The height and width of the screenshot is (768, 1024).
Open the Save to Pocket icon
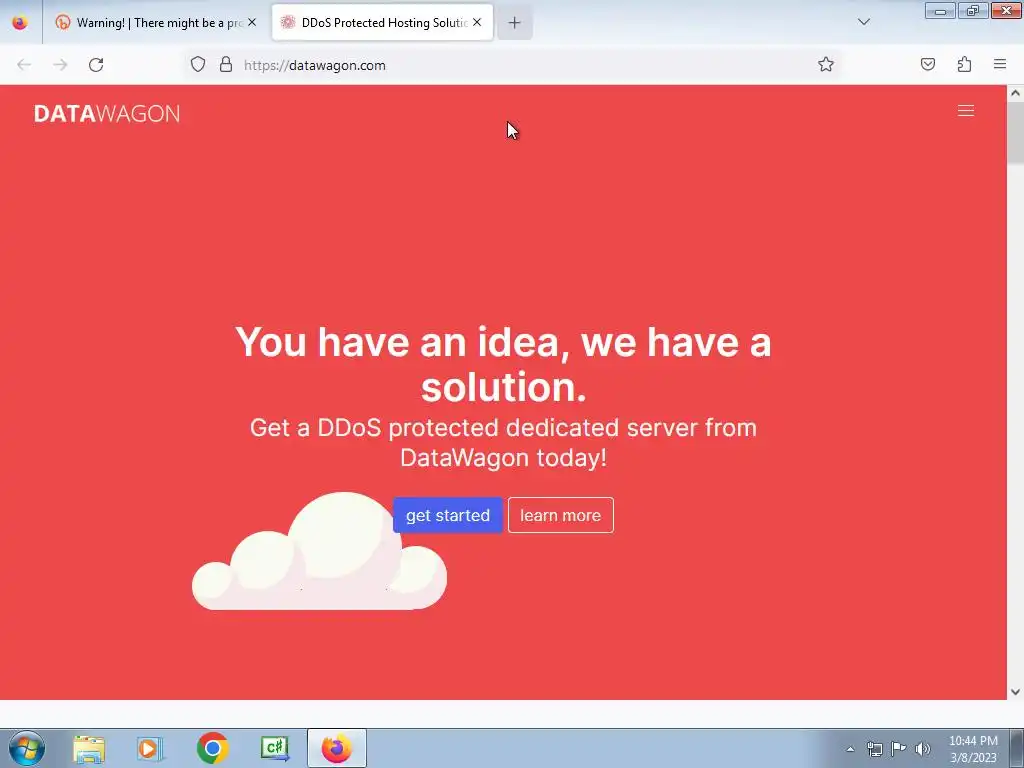click(x=928, y=64)
